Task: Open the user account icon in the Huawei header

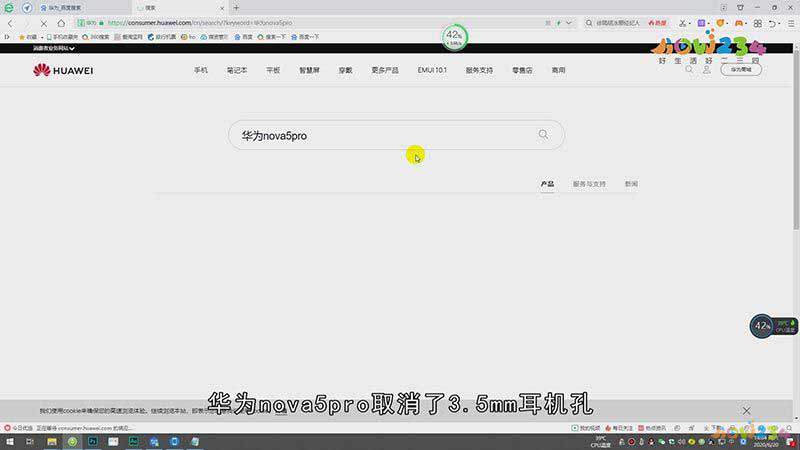Action: 707,70
